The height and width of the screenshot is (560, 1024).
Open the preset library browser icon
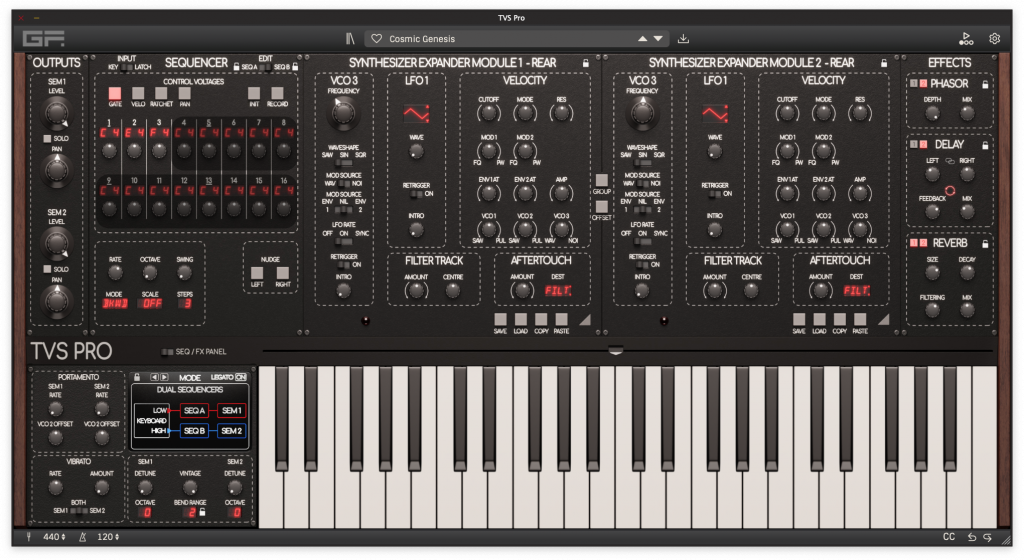[350, 39]
